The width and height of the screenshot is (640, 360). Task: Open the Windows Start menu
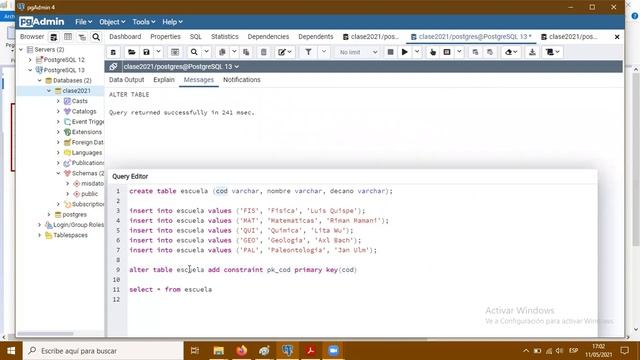point(11,351)
